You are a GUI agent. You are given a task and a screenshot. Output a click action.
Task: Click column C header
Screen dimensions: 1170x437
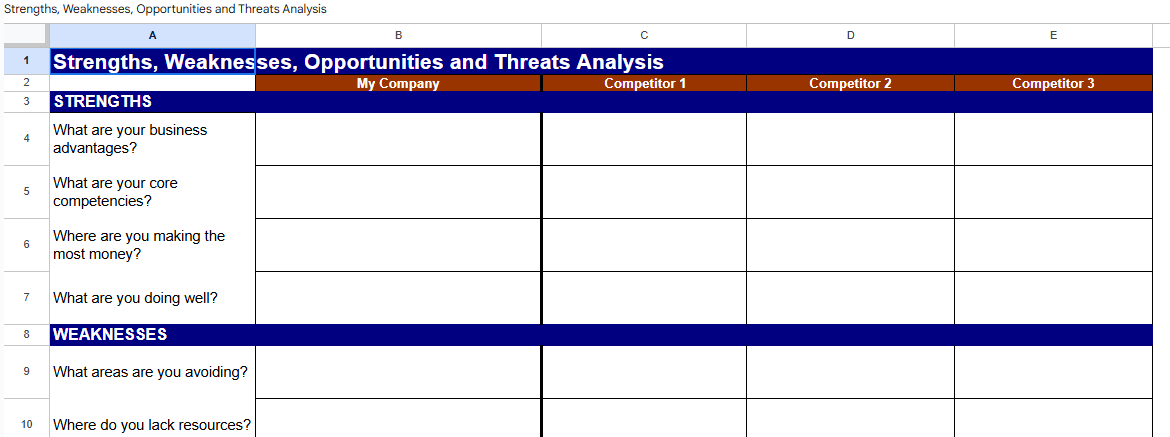644,35
